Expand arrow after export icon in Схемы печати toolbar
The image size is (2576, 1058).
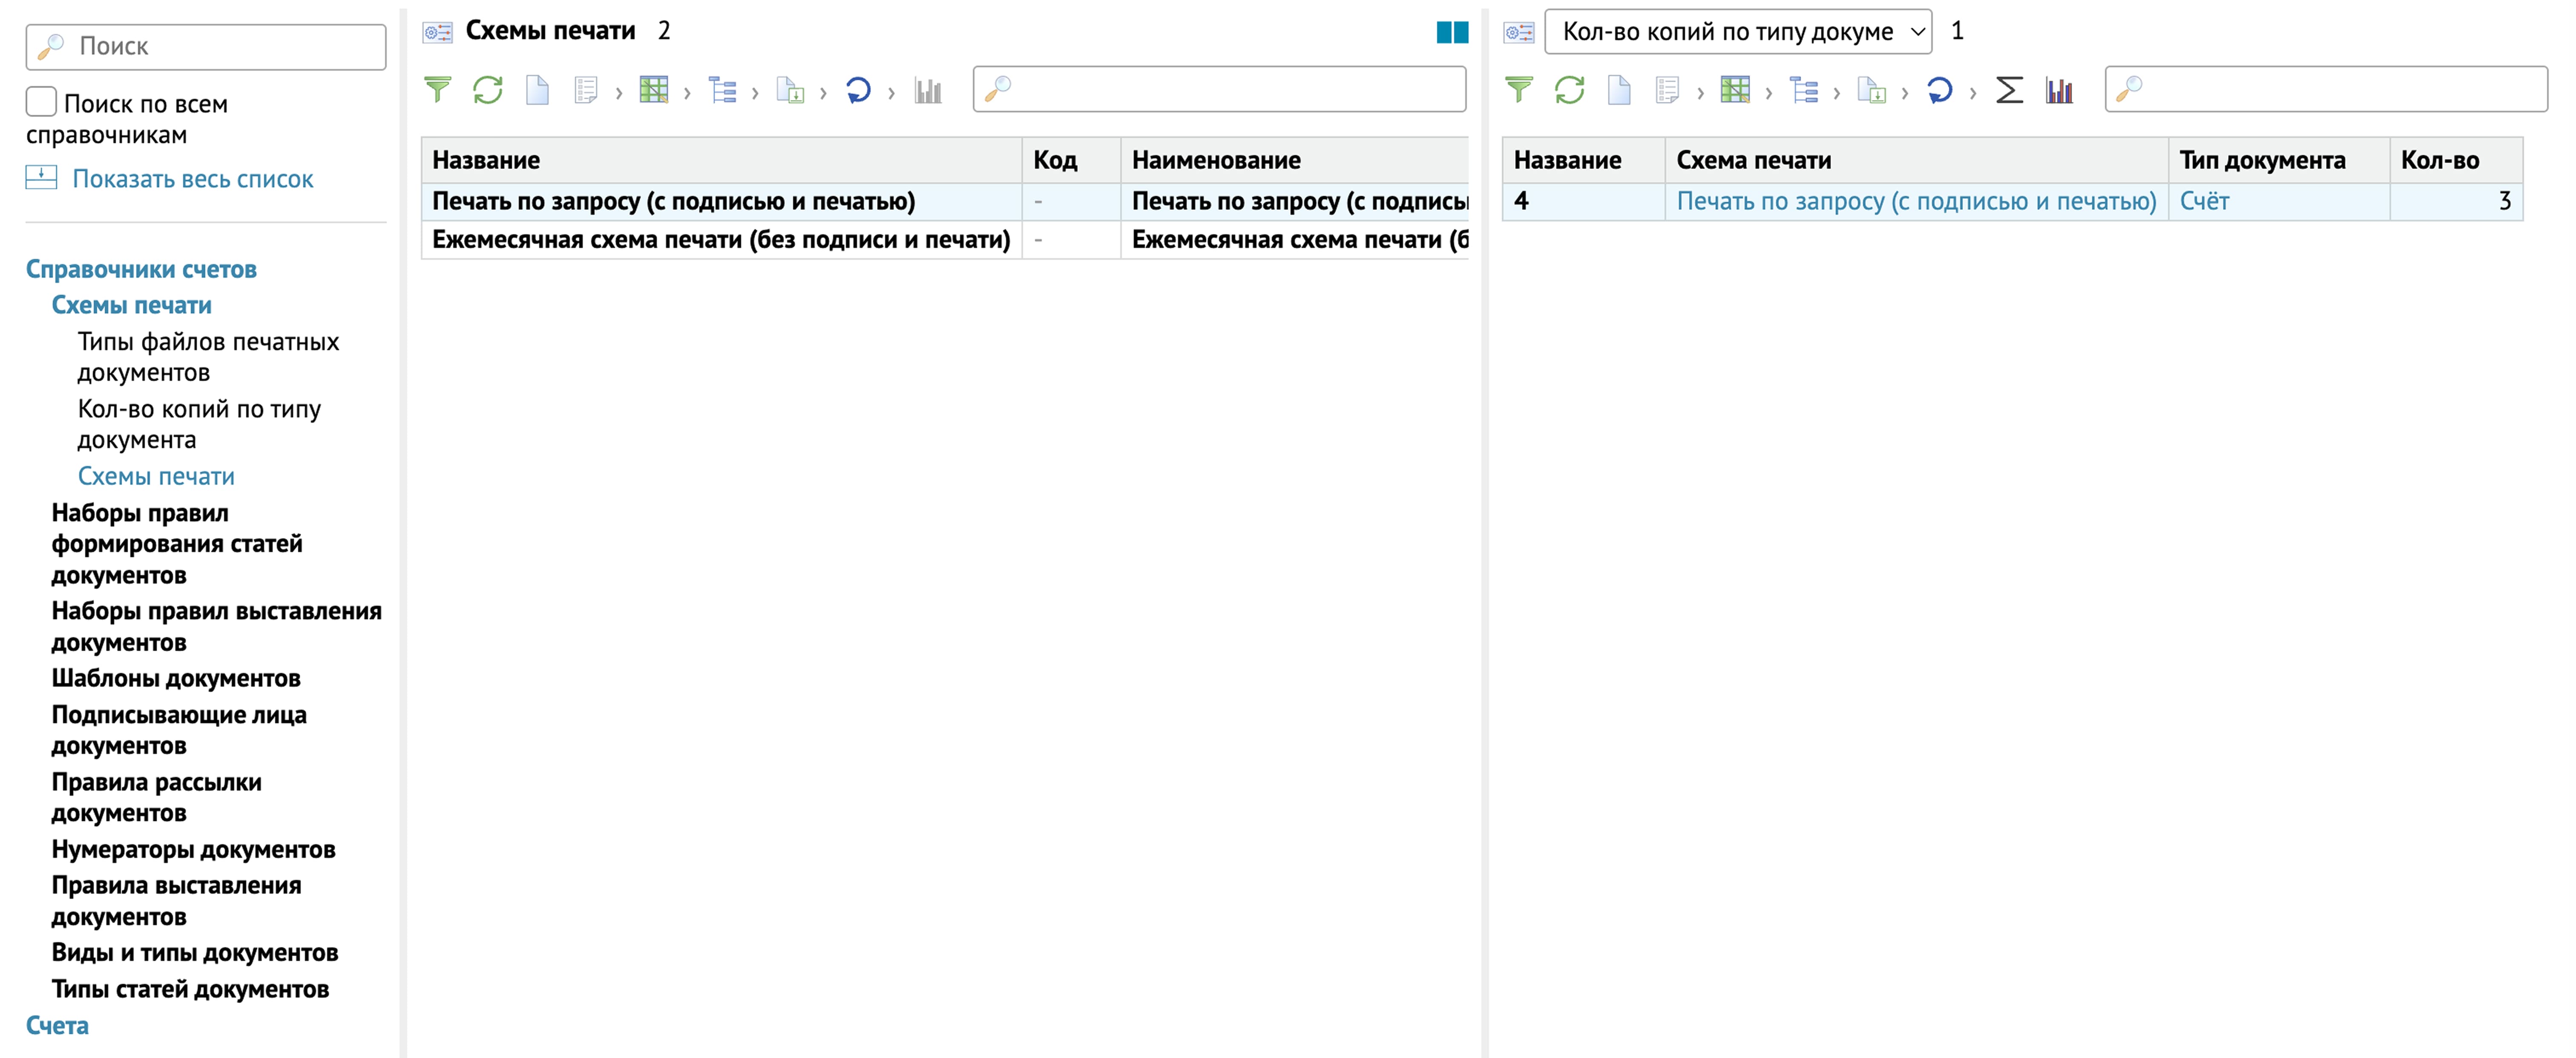click(x=823, y=93)
